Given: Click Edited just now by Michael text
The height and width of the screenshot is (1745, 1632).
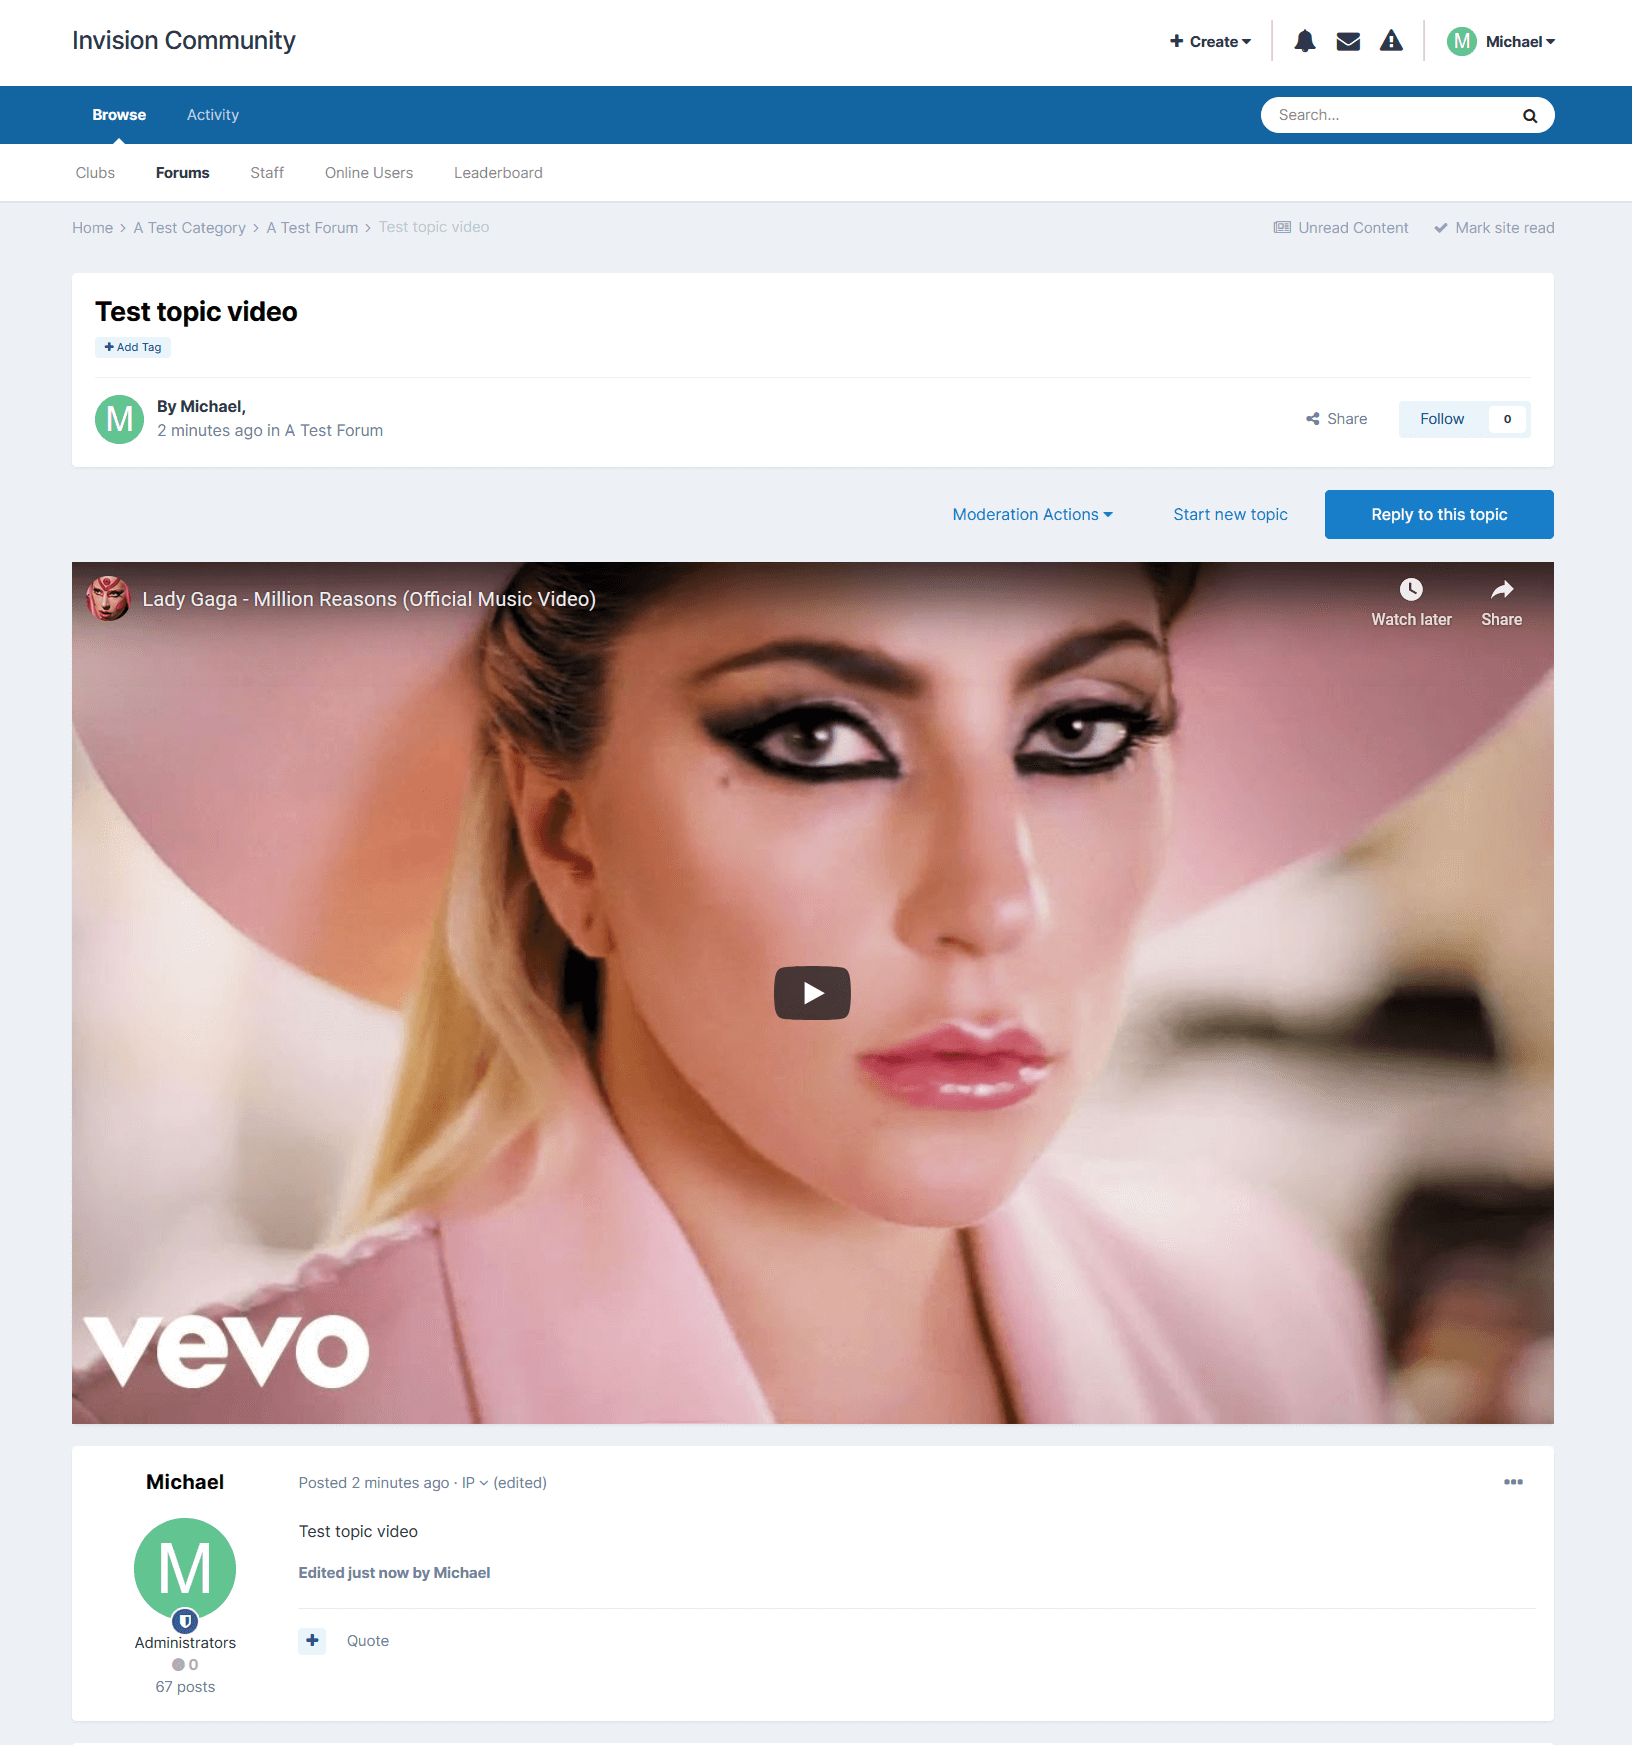Looking at the screenshot, I should [394, 1573].
